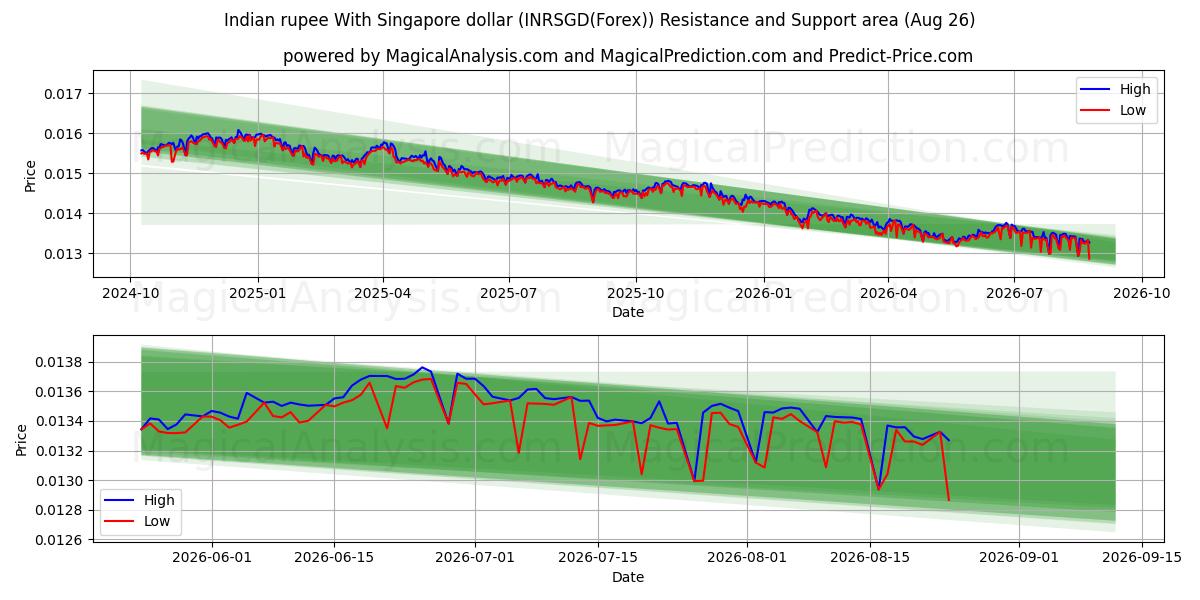Click the top chart y-axis label 0.015
Viewport: 1200px width, 600px height.
[63, 174]
